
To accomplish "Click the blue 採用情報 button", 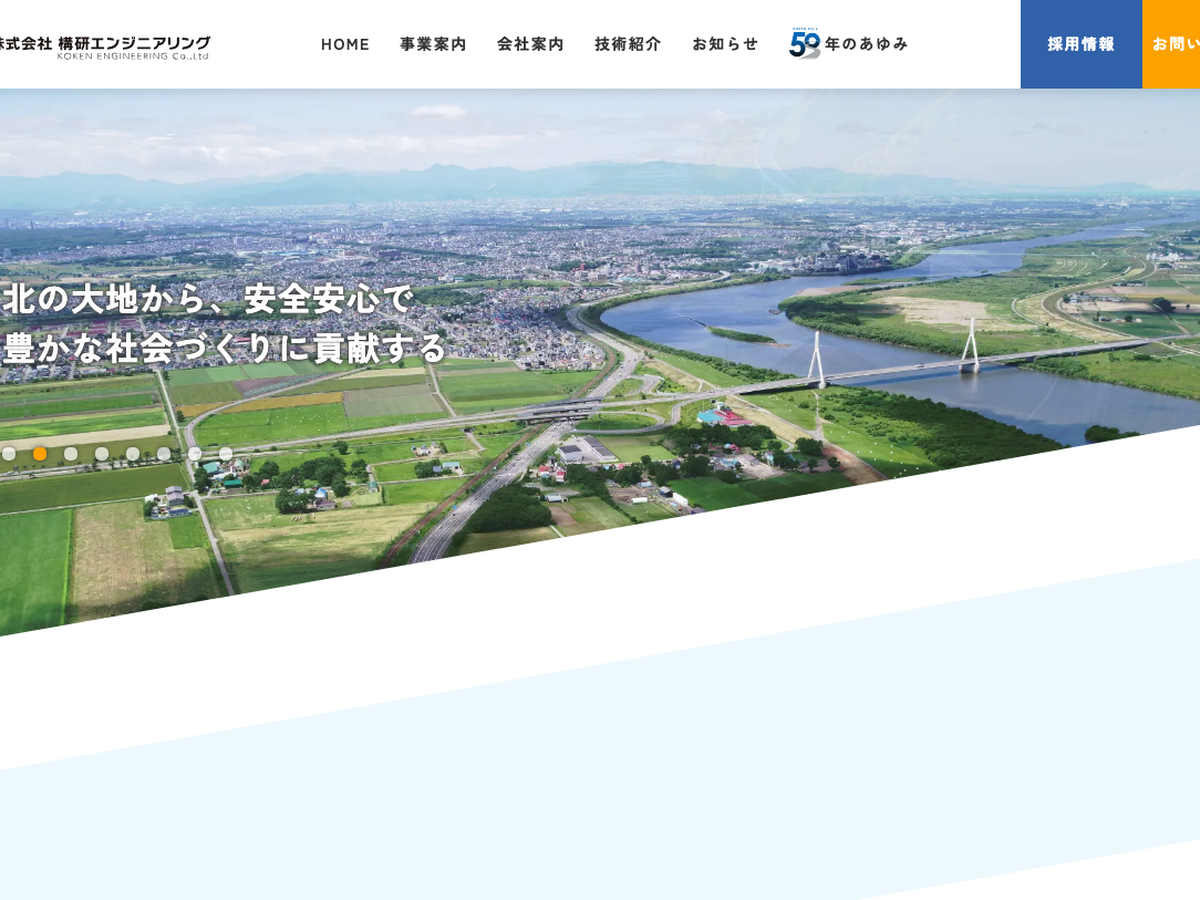I will [1081, 44].
